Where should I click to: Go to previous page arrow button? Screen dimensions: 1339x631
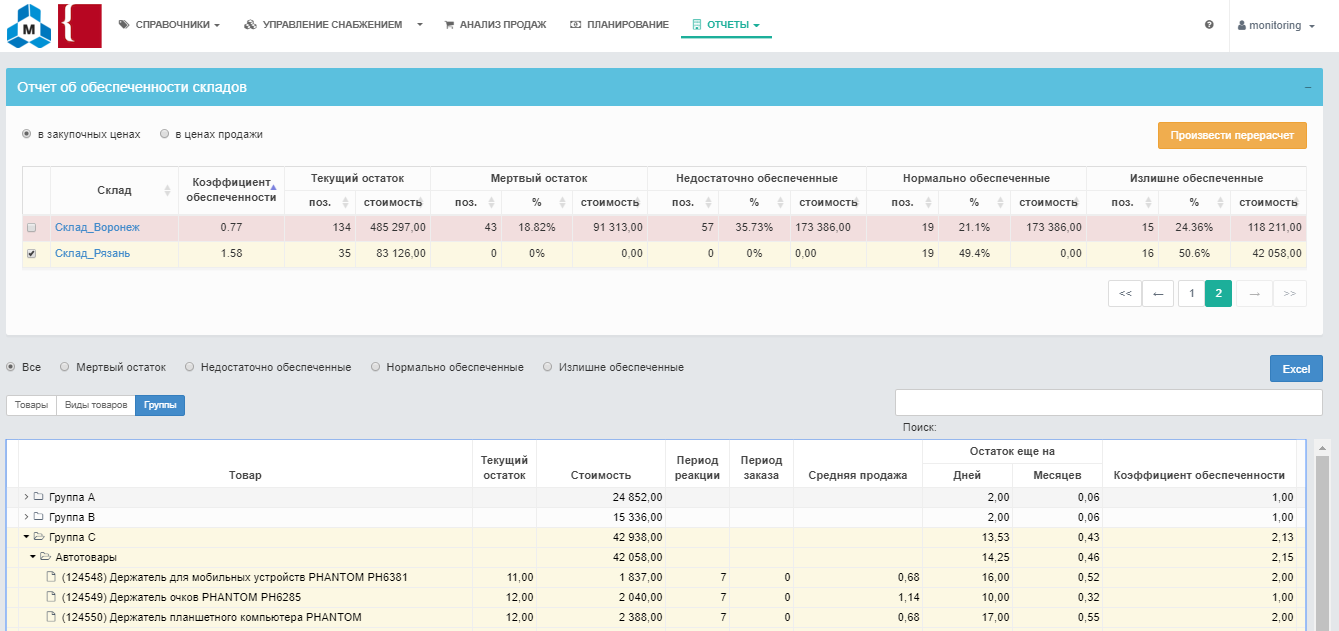(x=1158, y=294)
